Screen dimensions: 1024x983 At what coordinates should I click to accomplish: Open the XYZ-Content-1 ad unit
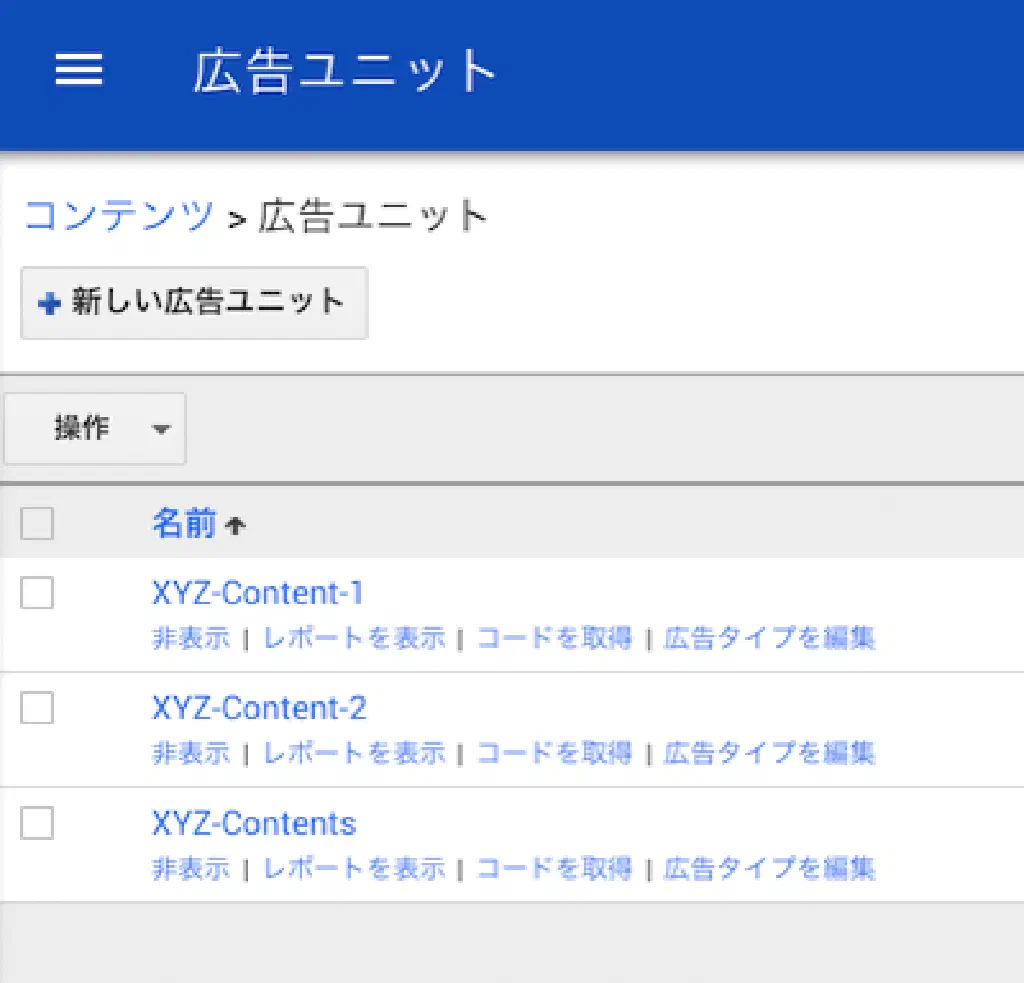pos(257,593)
